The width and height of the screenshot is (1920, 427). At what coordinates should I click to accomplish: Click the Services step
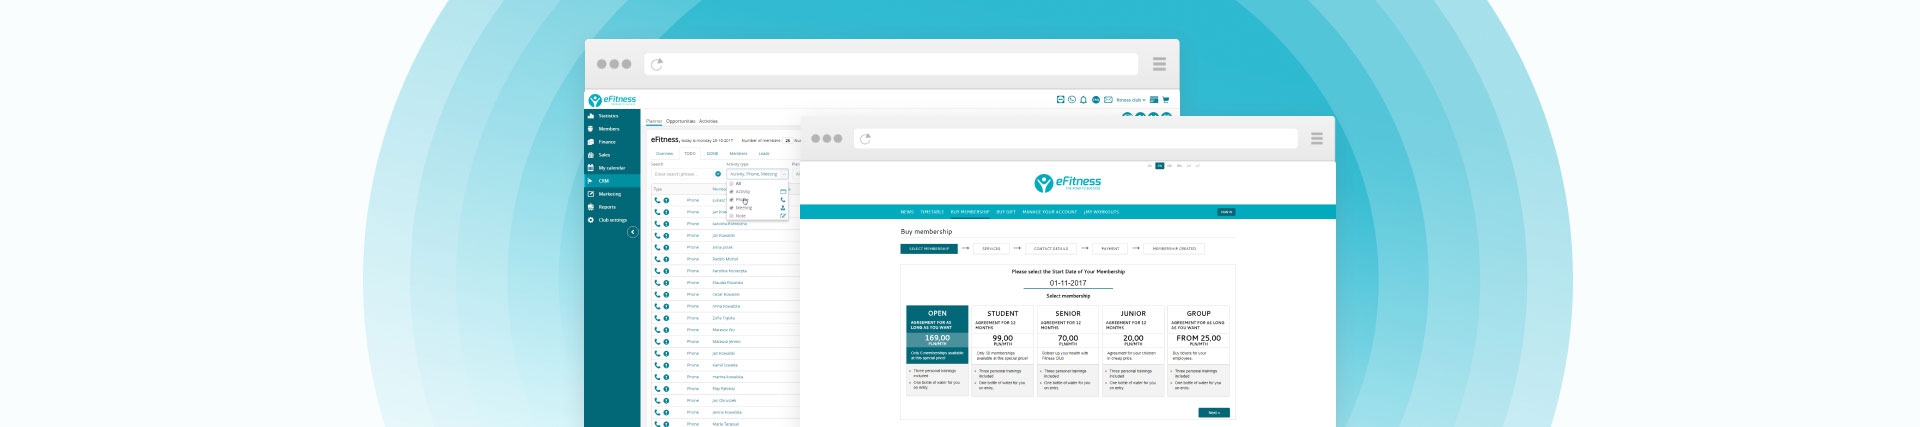point(991,248)
